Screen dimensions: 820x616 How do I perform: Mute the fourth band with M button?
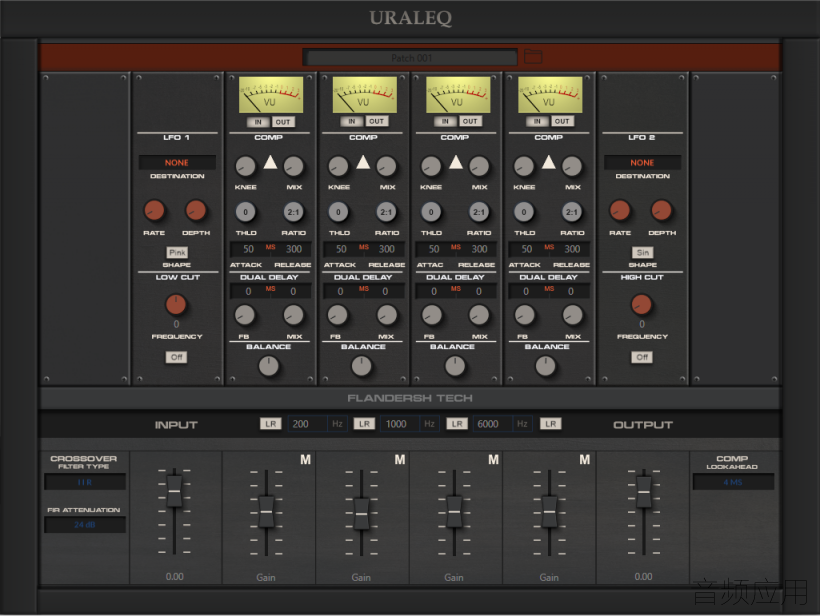585,460
